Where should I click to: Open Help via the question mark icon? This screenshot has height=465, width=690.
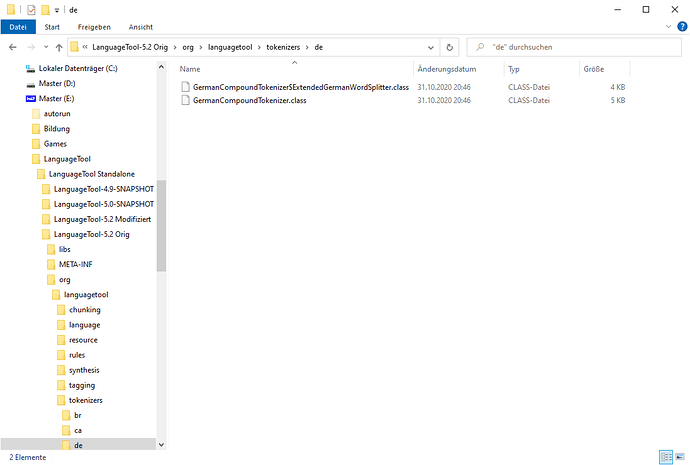[x=680, y=27]
